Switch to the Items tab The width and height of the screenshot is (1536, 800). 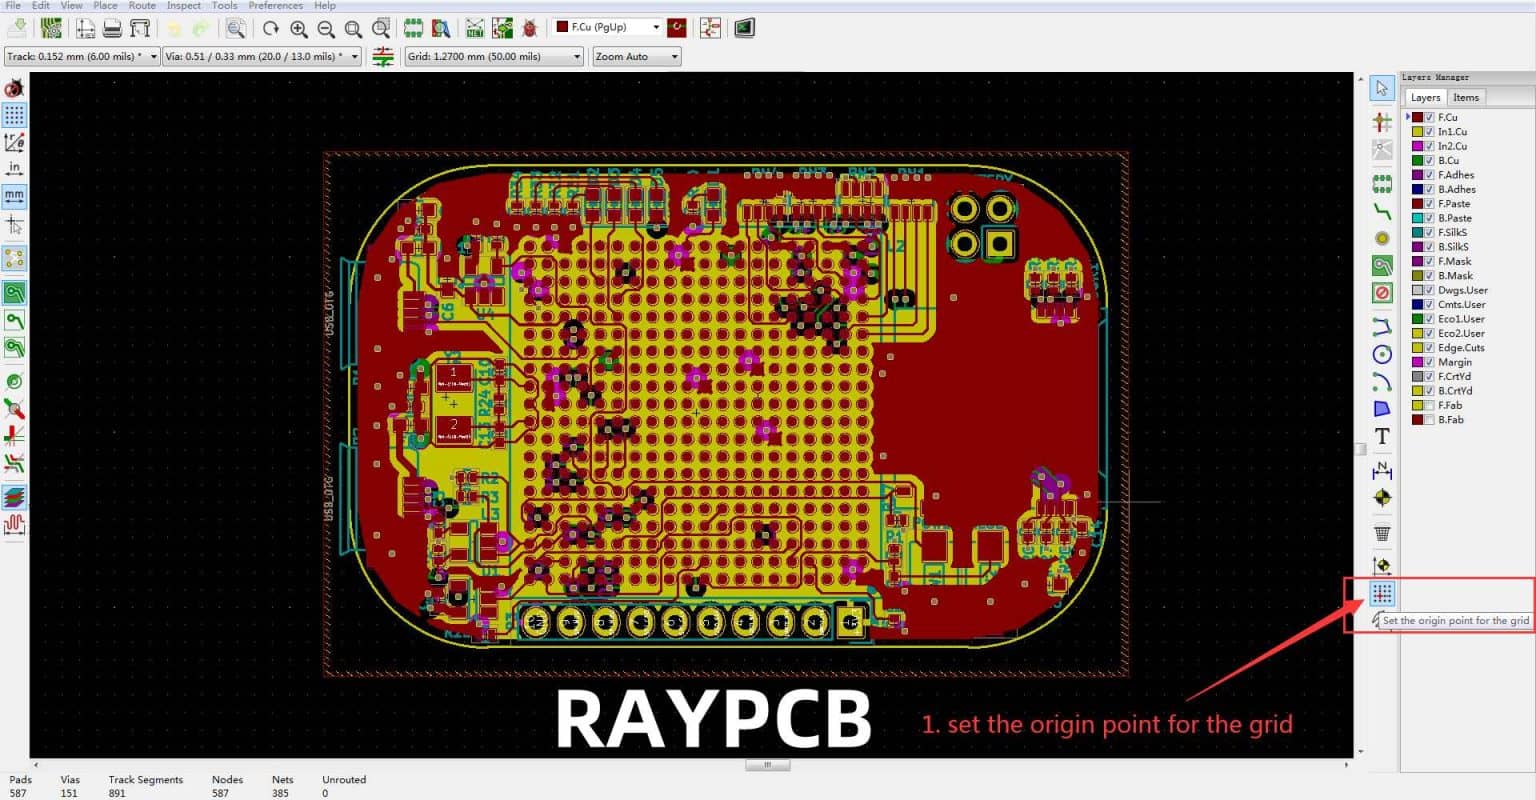1465,97
